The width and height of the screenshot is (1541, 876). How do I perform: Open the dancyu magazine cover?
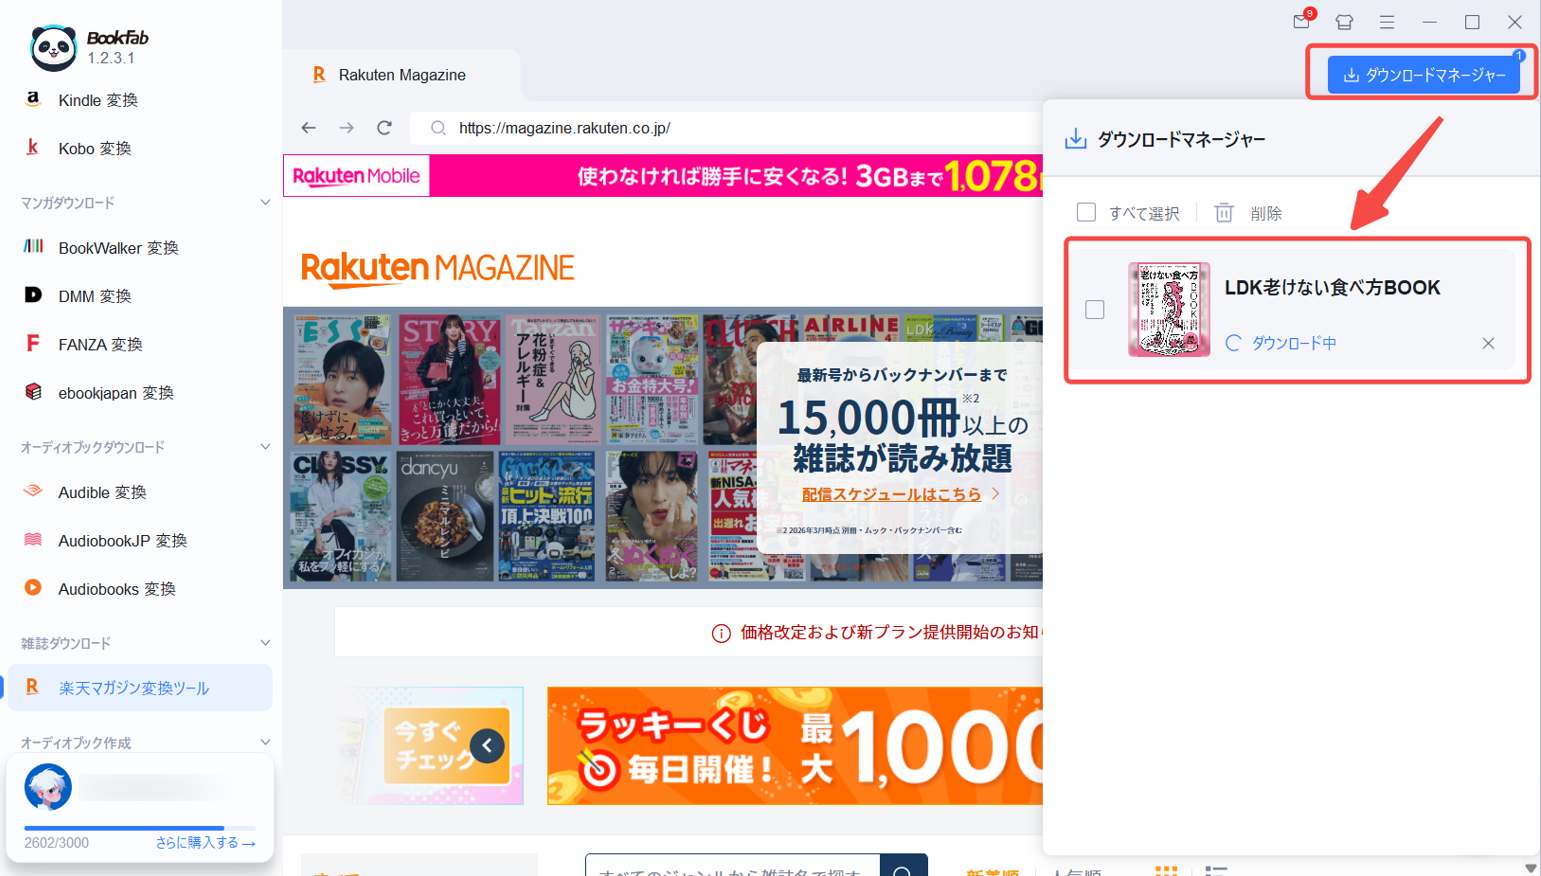[445, 516]
